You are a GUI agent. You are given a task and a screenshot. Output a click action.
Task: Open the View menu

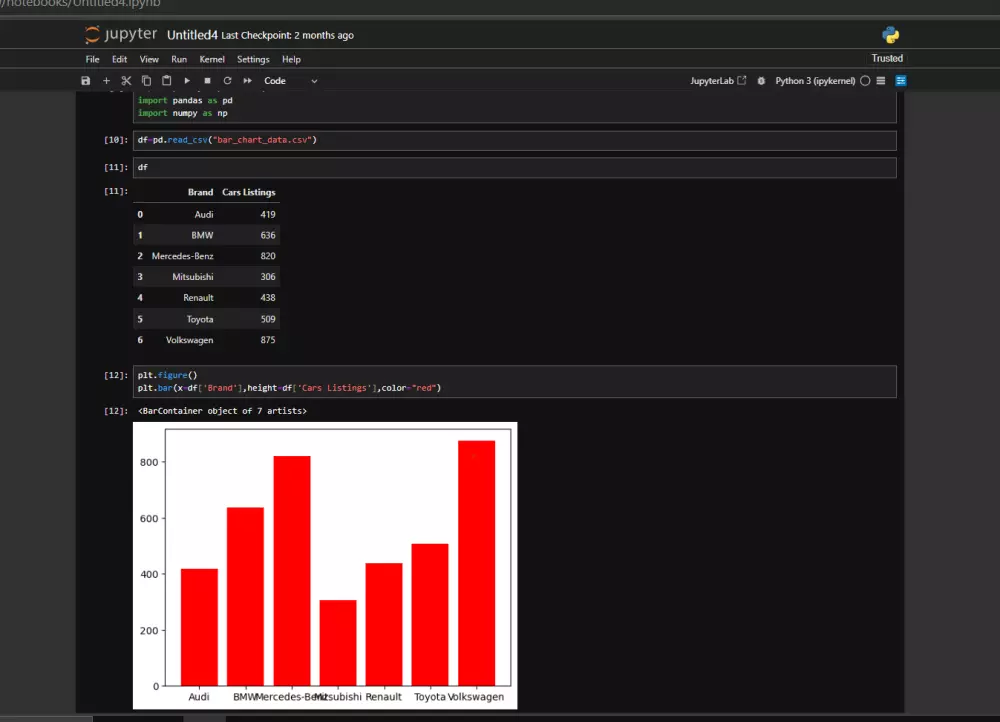pyautogui.click(x=149, y=59)
